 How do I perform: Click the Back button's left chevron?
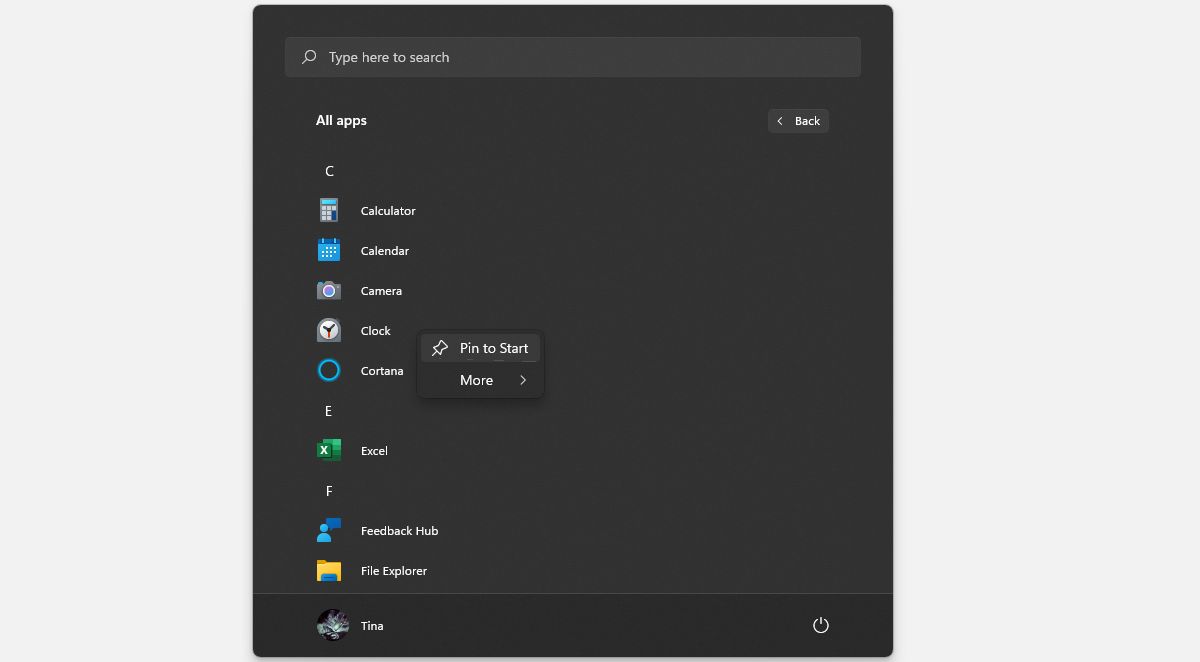(x=780, y=121)
